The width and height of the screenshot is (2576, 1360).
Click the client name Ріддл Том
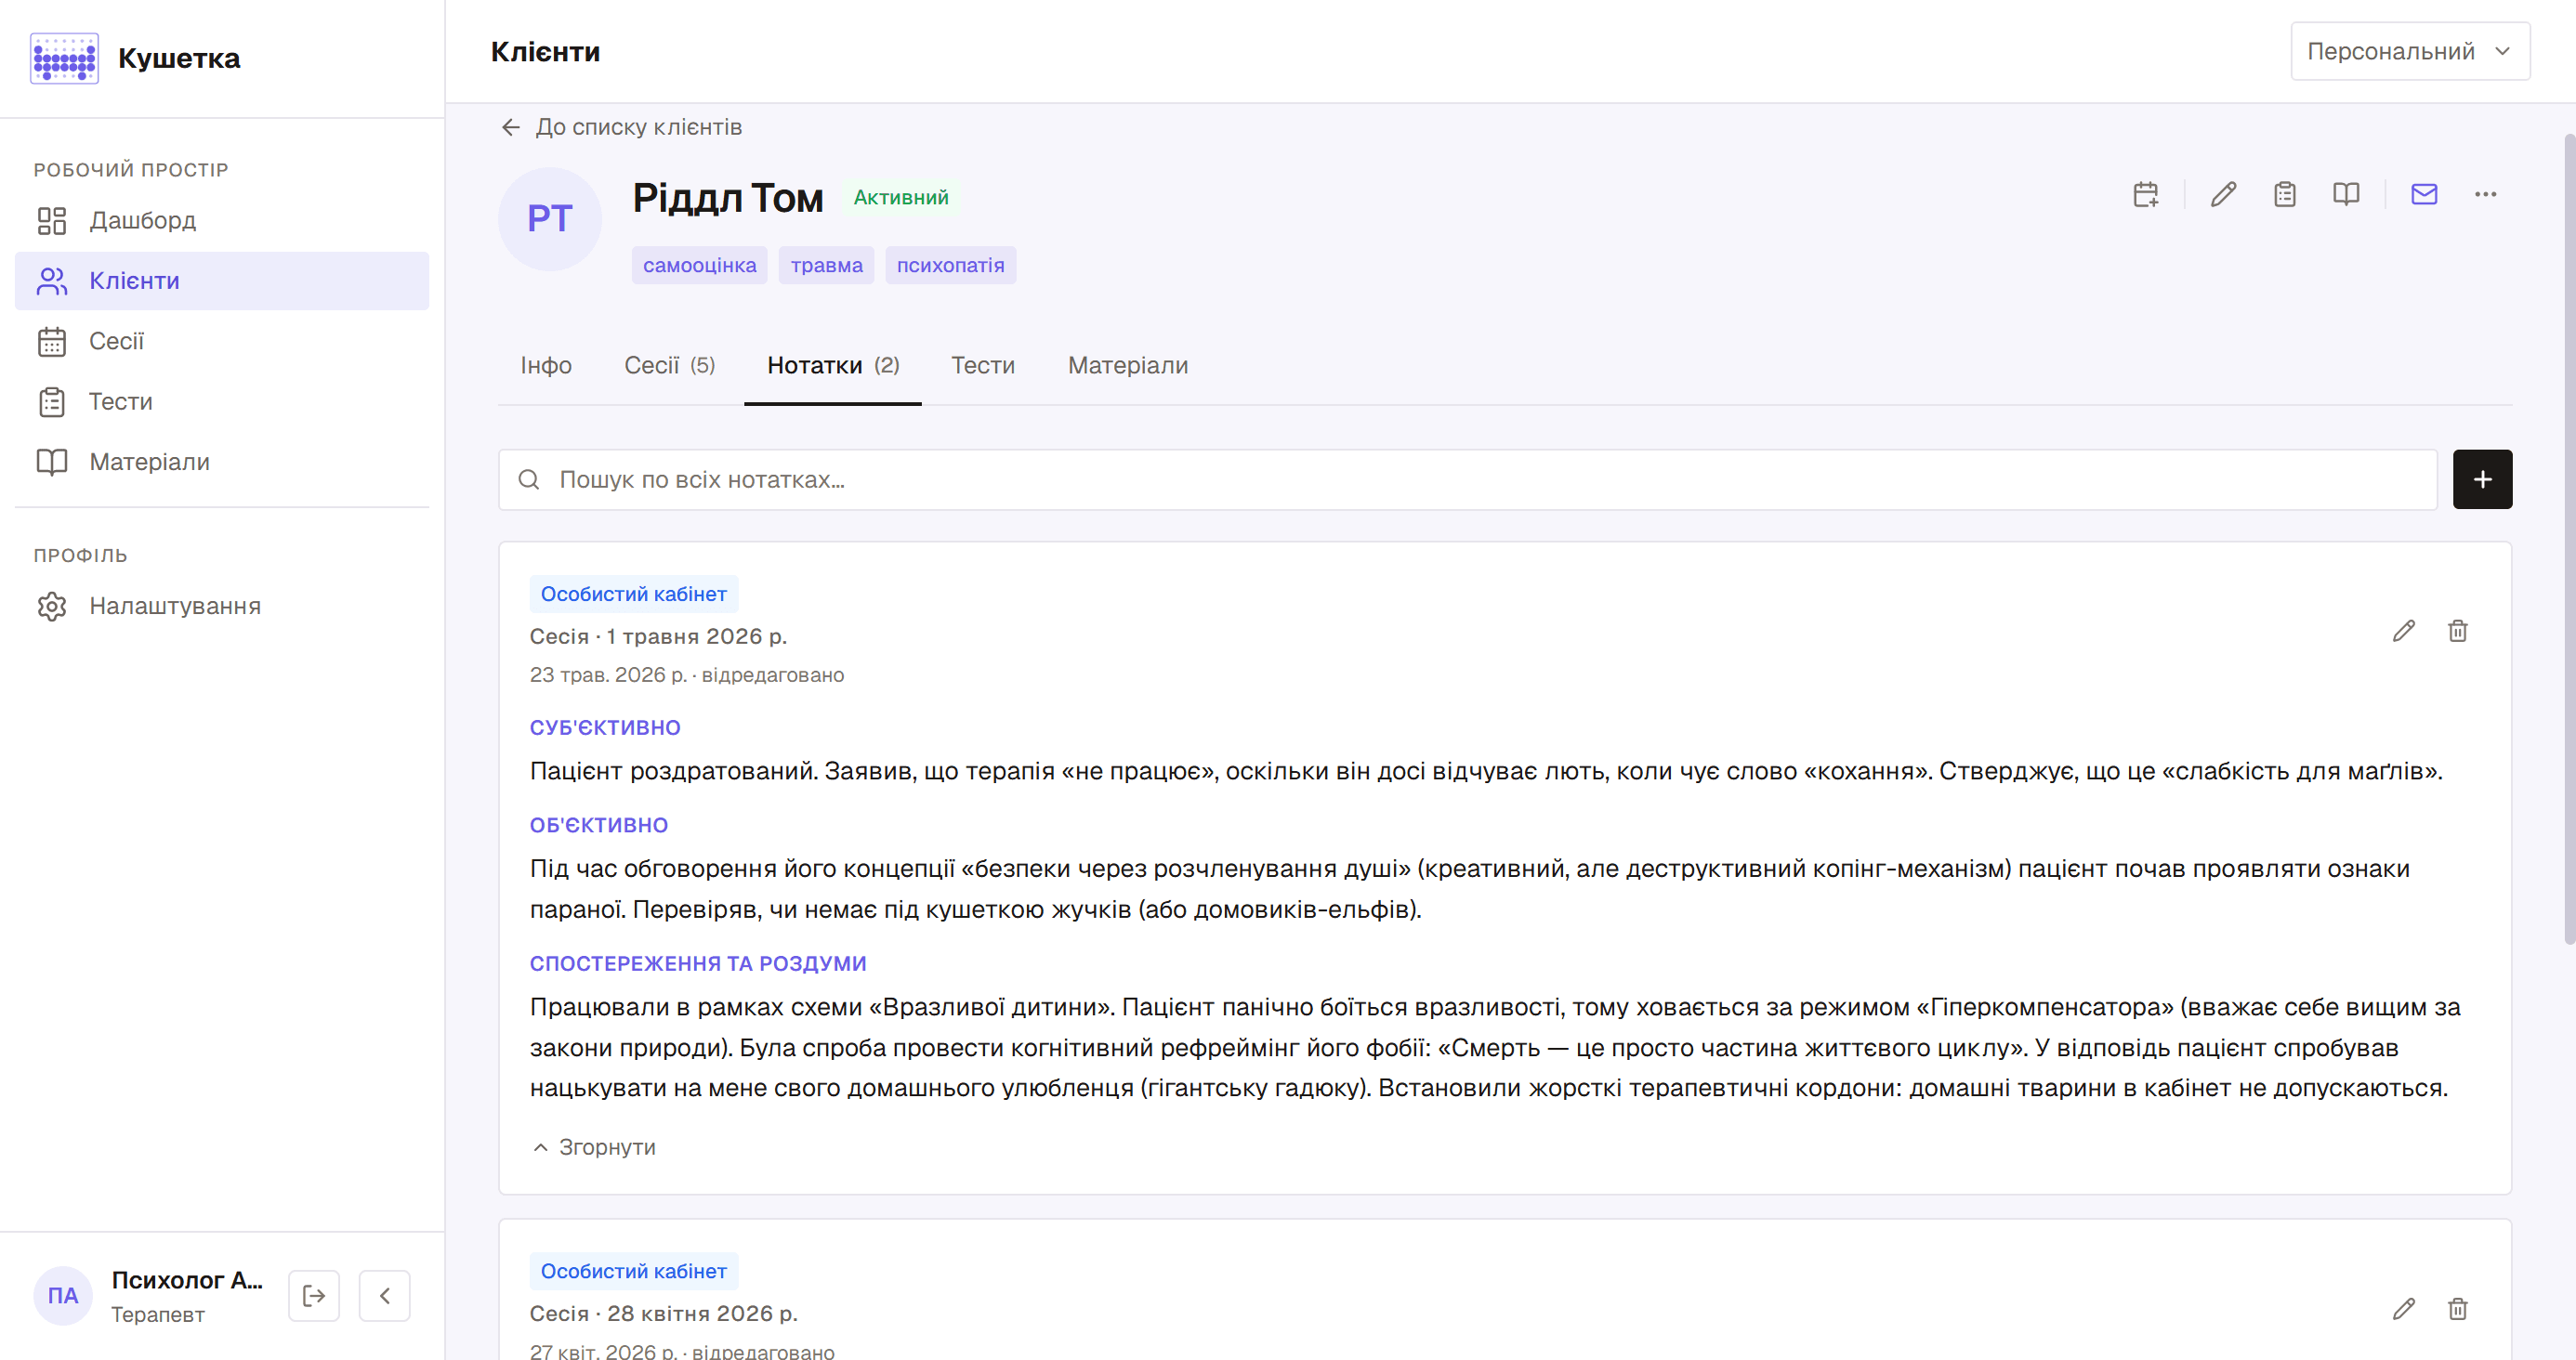tap(728, 198)
